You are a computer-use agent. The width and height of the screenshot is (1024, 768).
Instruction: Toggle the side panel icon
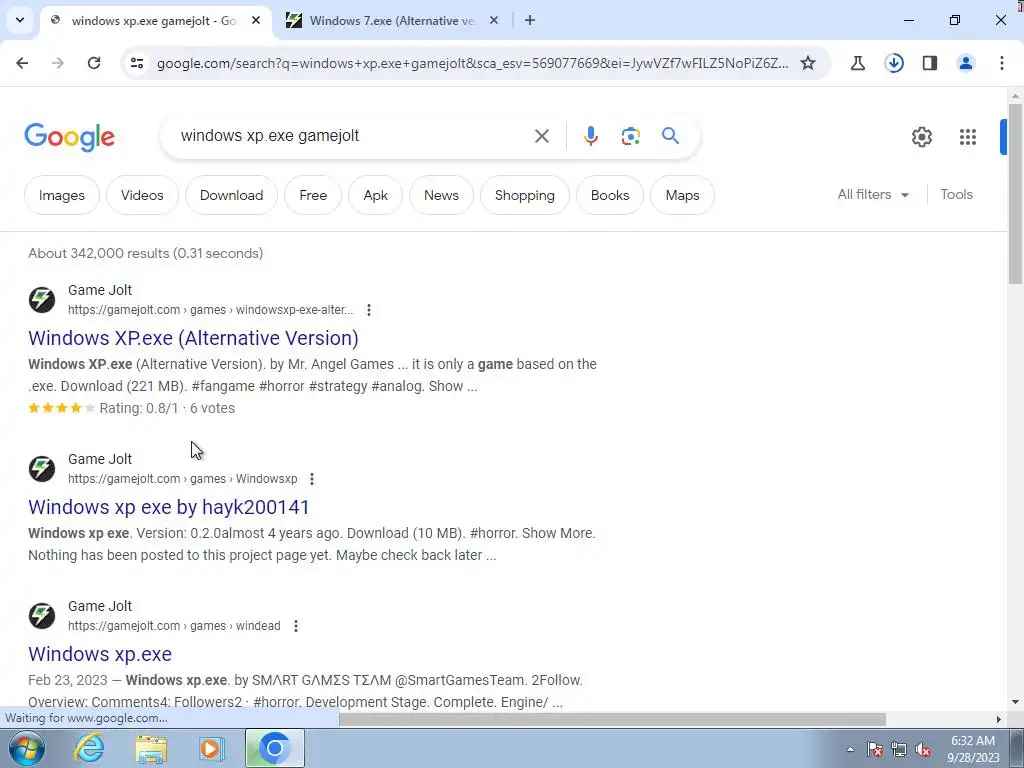click(x=929, y=63)
